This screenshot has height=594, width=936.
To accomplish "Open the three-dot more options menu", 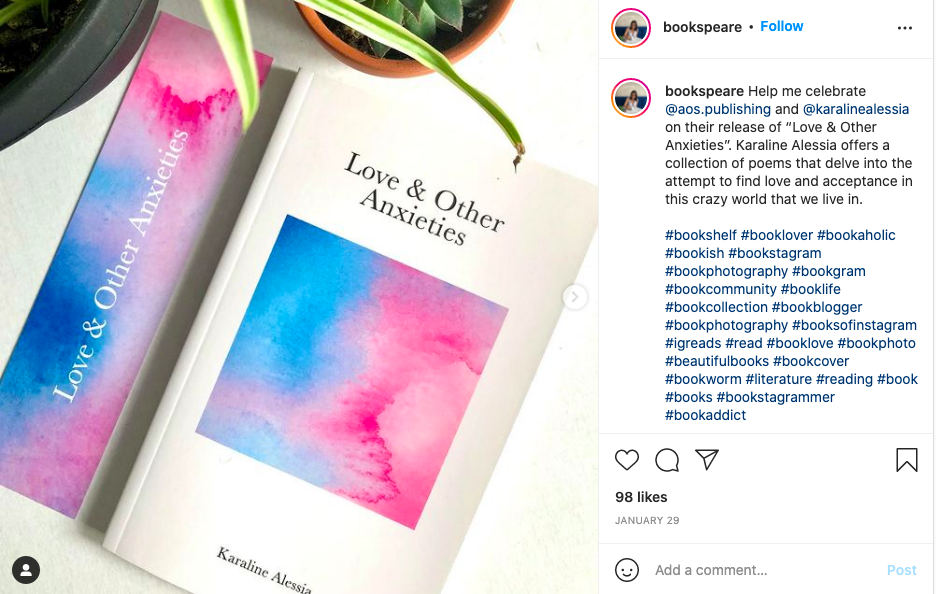I will click(x=904, y=28).
